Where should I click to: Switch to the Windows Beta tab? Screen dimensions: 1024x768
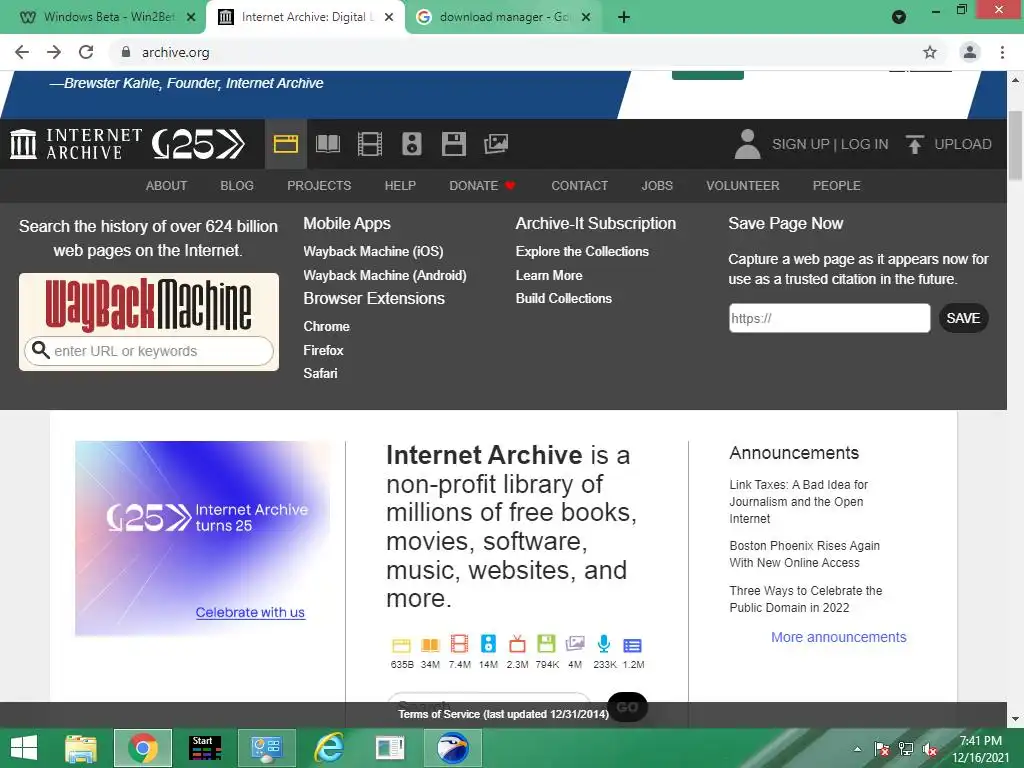click(x=108, y=17)
